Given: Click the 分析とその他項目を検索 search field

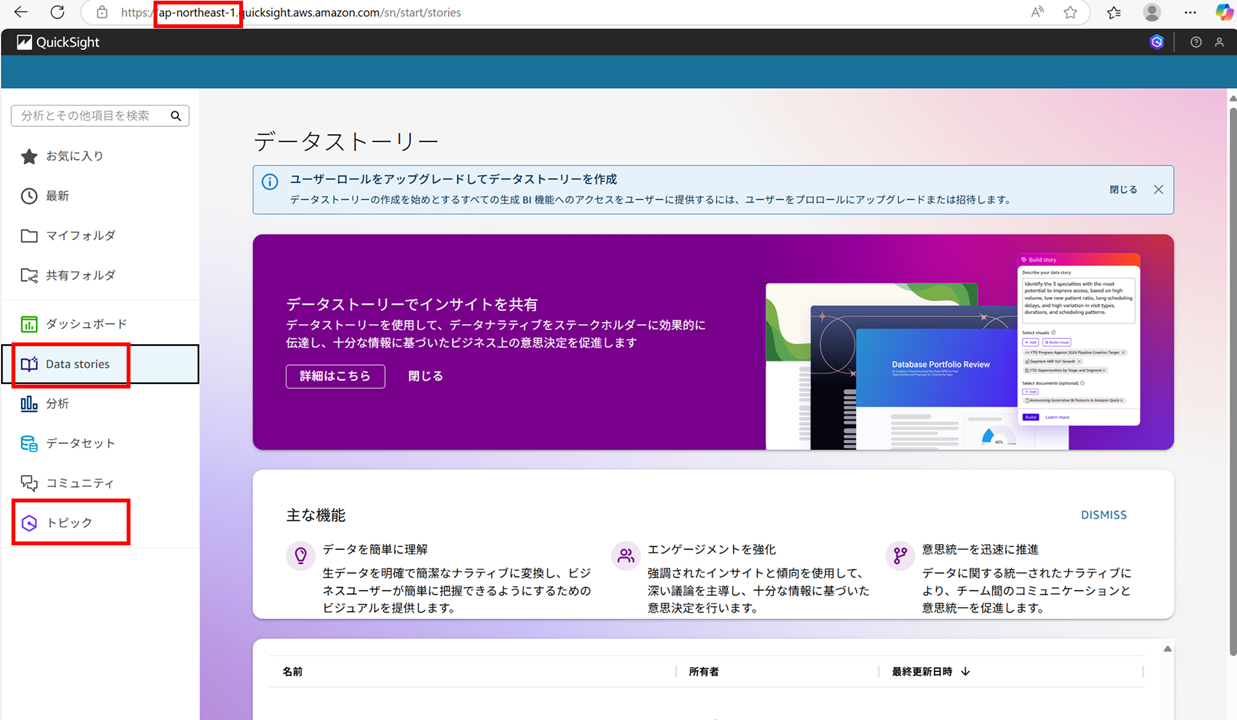Looking at the screenshot, I should coord(100,116).
